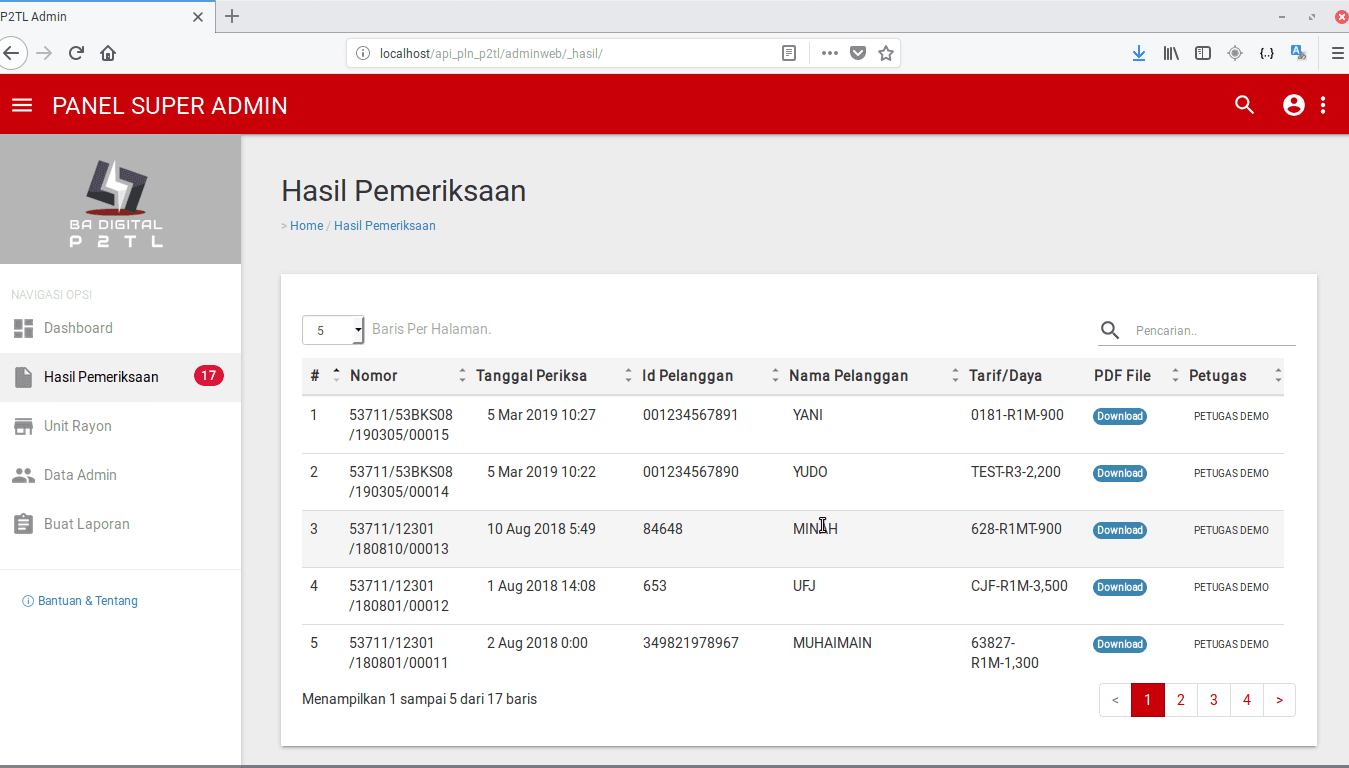Reload the page in browser
The height and width of the screenshot is (768, 1349).
pos(76,53)
